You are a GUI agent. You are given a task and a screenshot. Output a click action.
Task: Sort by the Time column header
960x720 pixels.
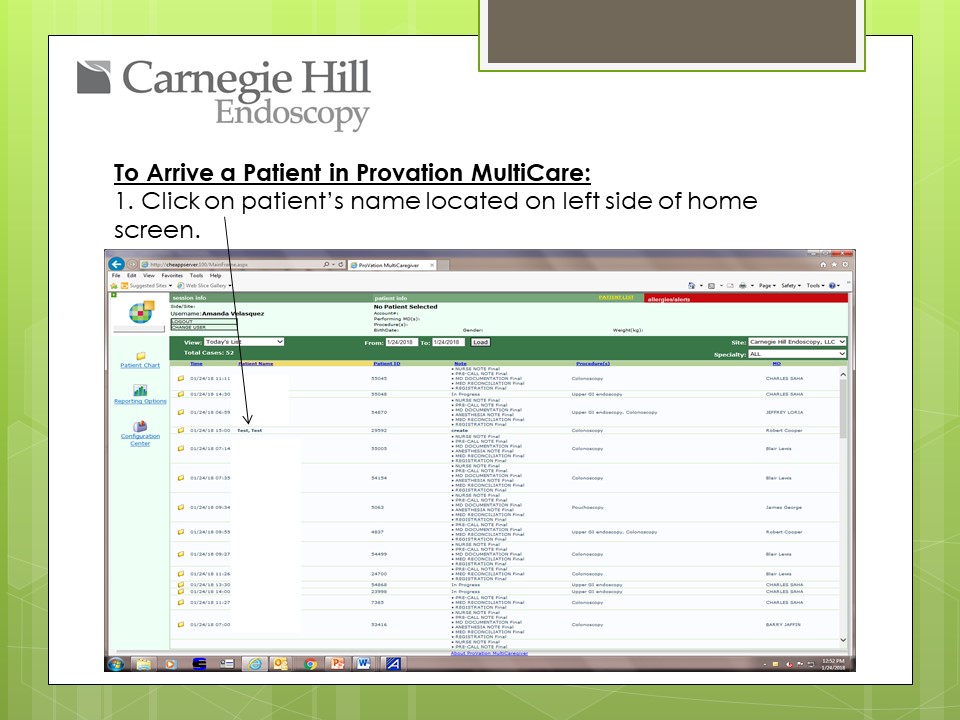tap(197, 364)
